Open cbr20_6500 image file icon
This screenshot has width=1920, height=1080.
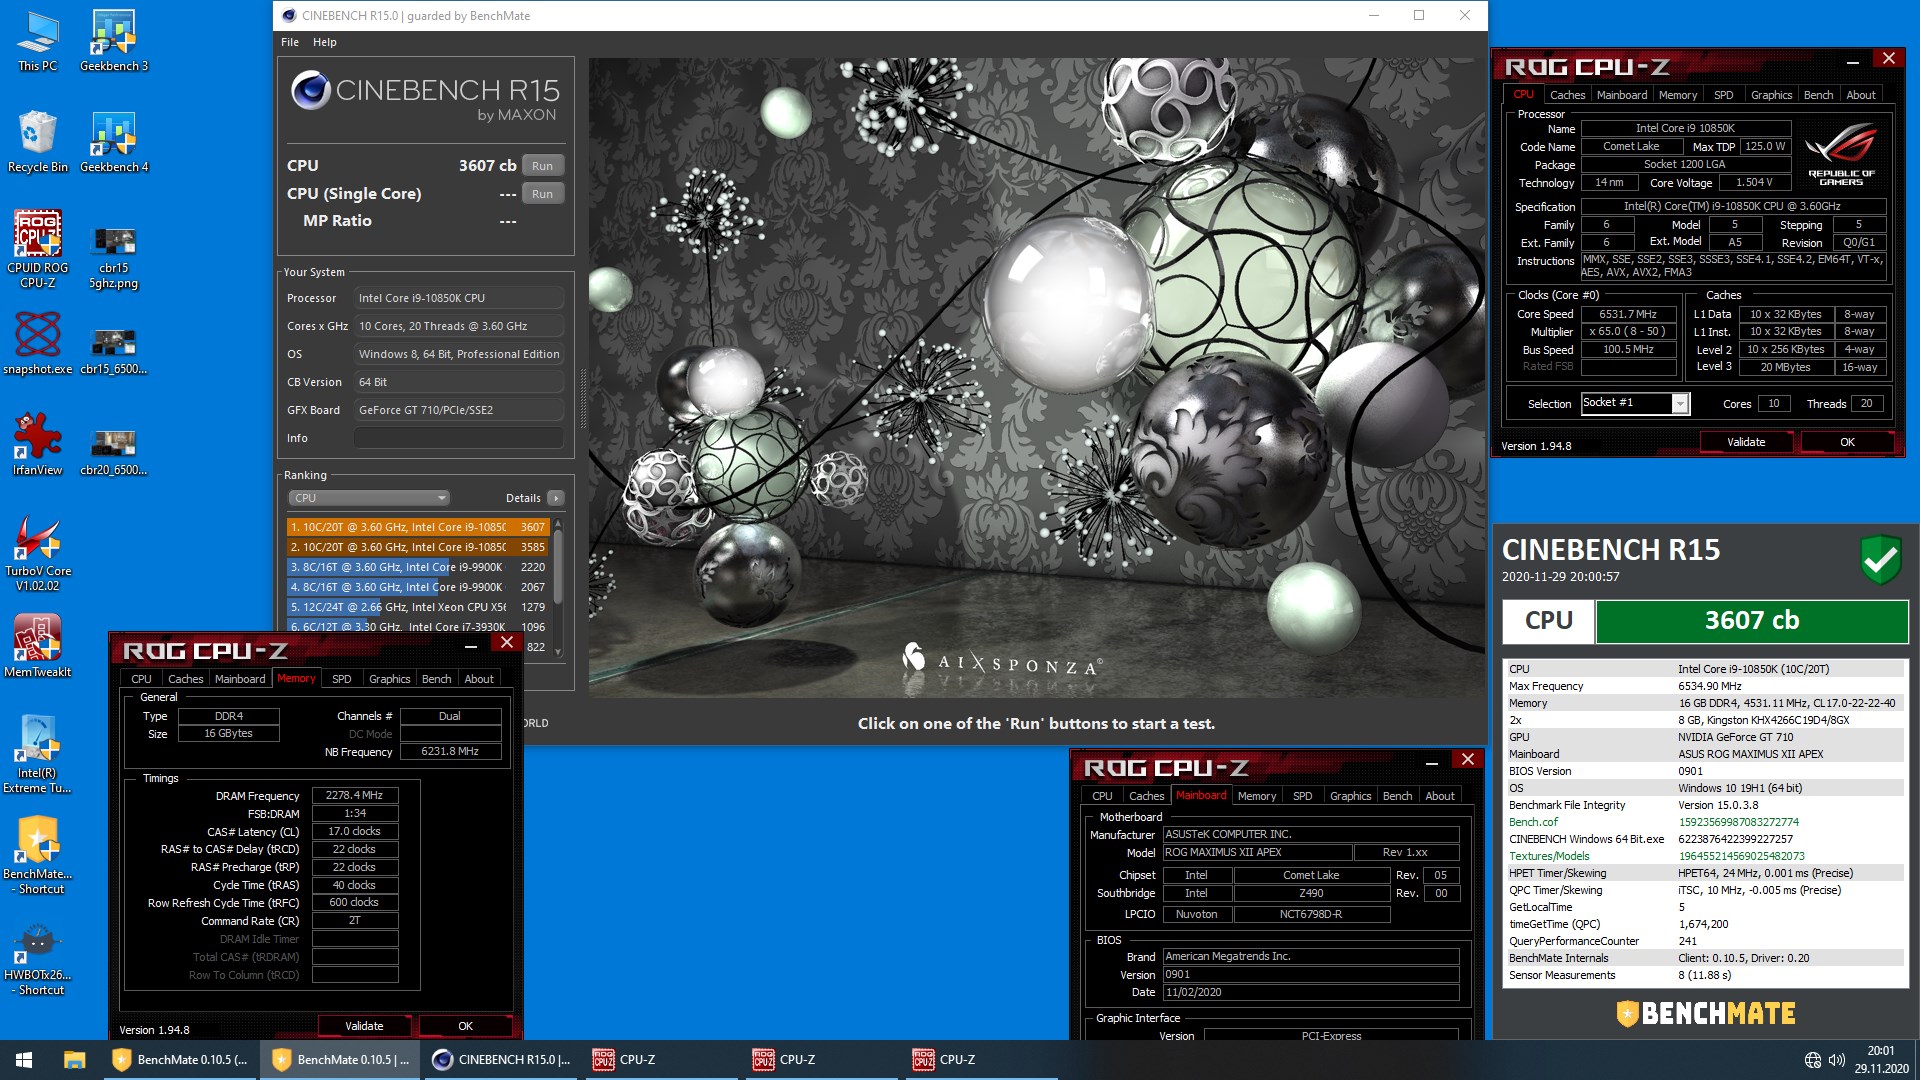[x=114, y=451]
